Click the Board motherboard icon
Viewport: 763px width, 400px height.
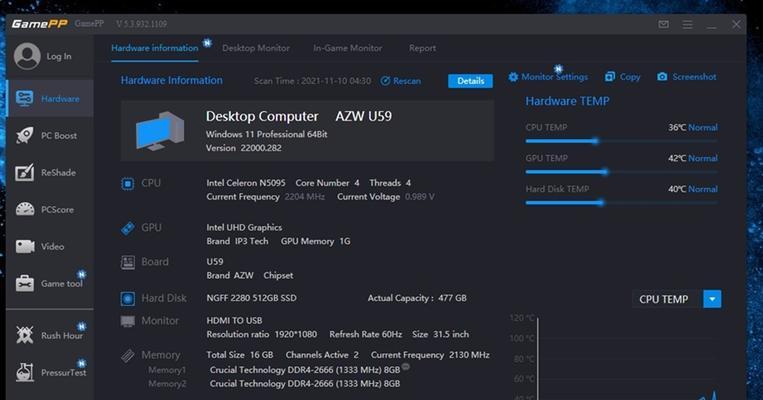coord(127,262)
